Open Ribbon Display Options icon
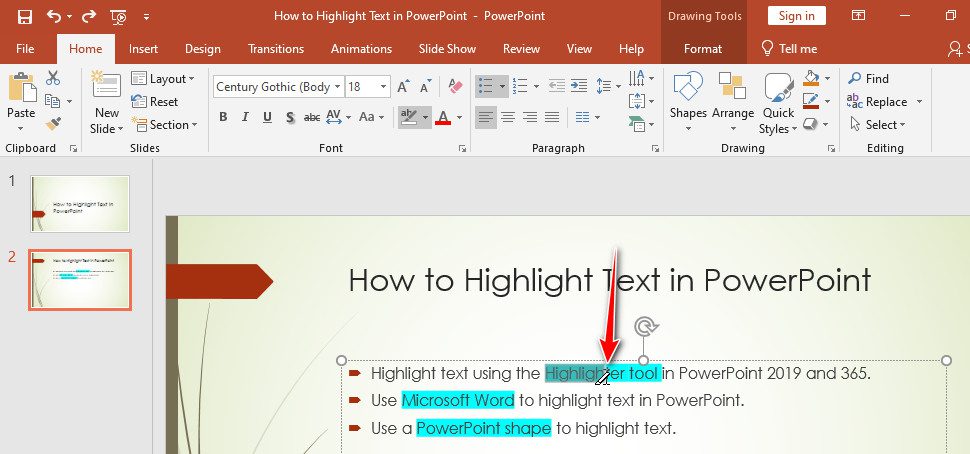Viewport: 970px width, 454px height. 859,16
